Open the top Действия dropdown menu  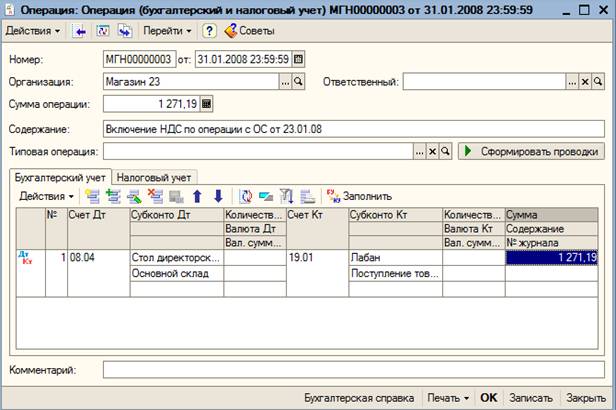[33, 31]
